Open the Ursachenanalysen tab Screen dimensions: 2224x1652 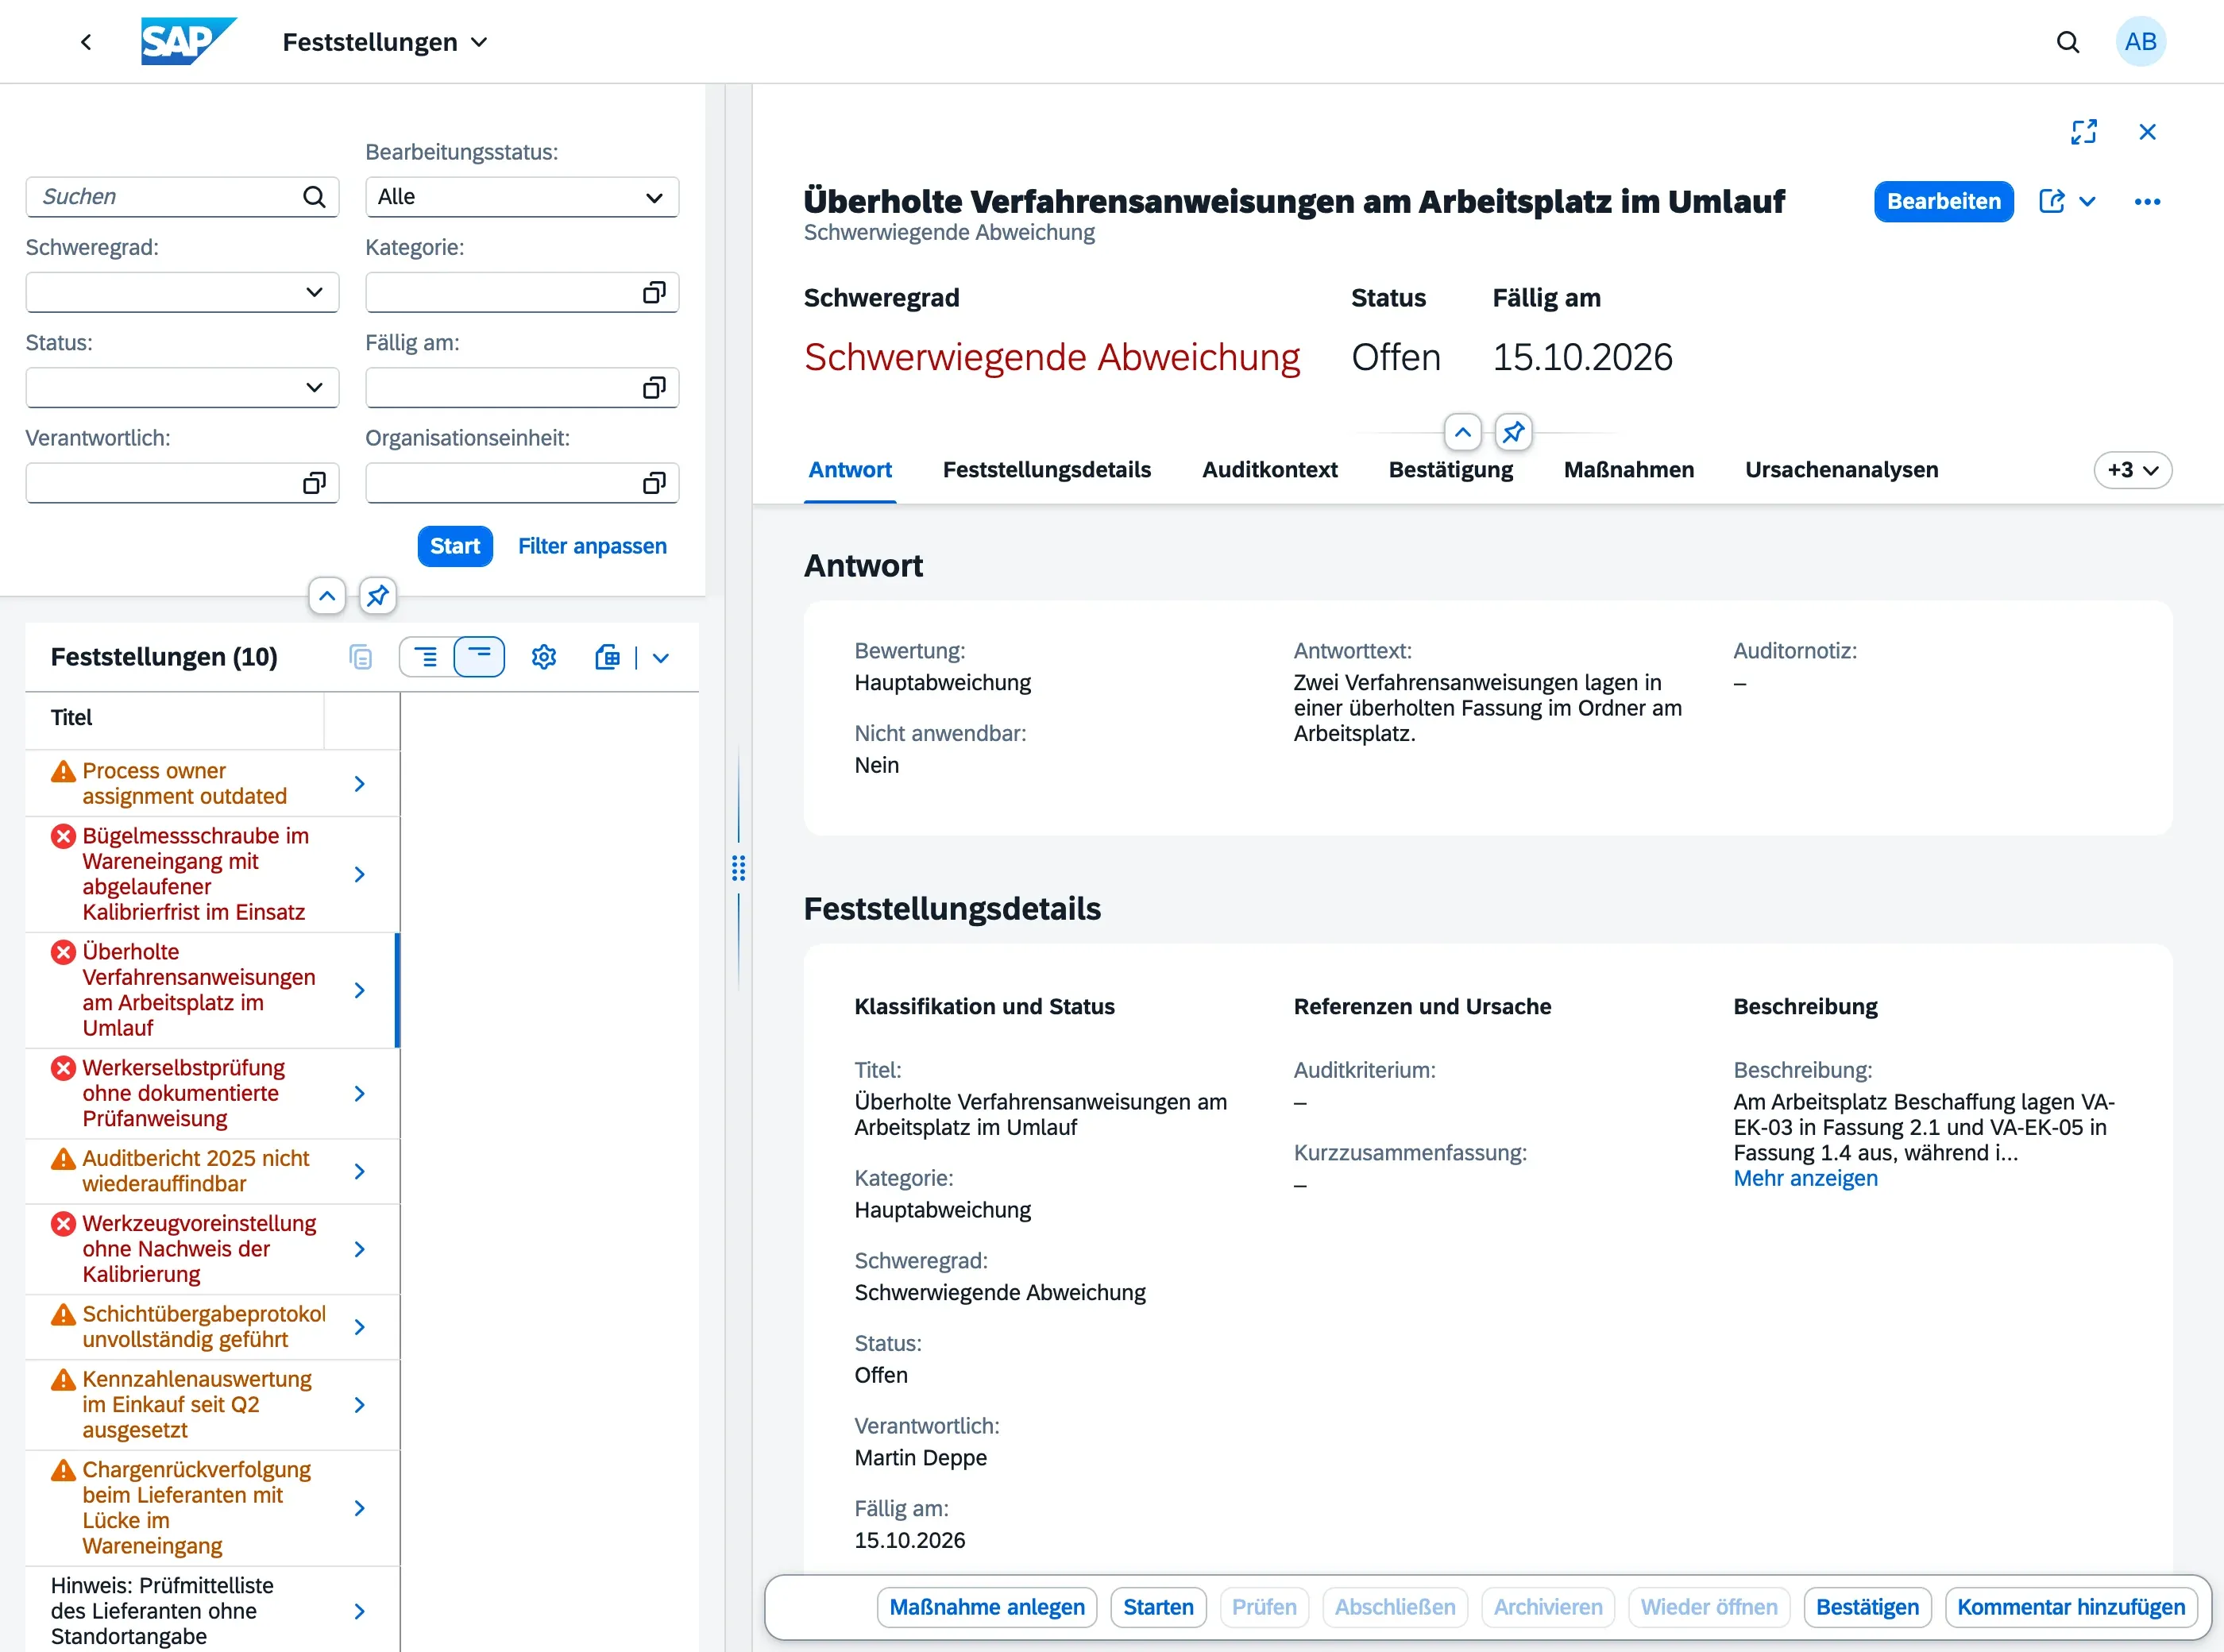tap(1841, 470)
